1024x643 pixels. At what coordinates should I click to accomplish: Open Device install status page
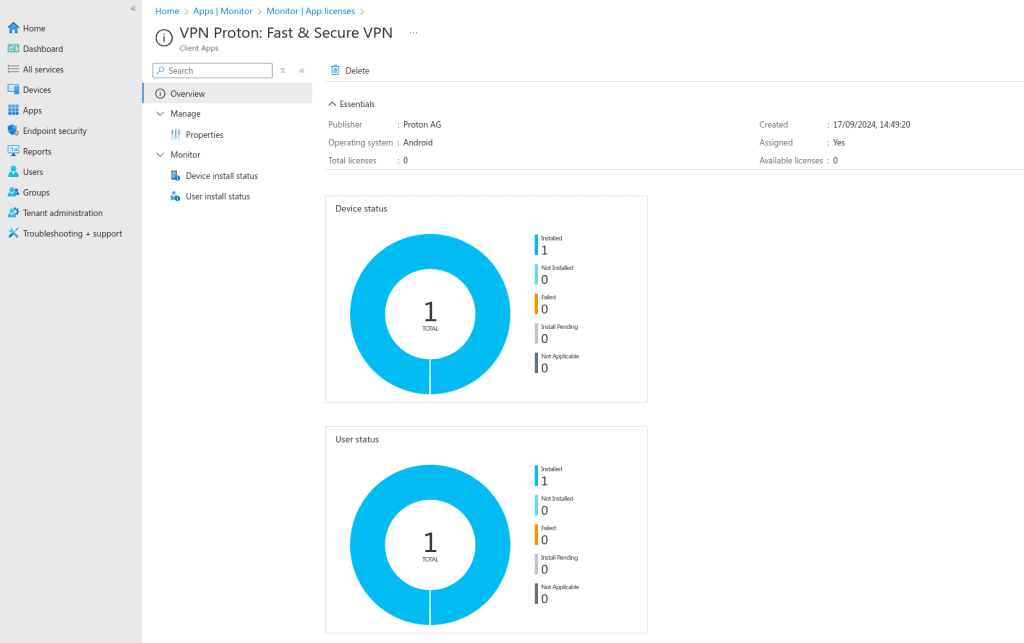[x=221, y=176]
